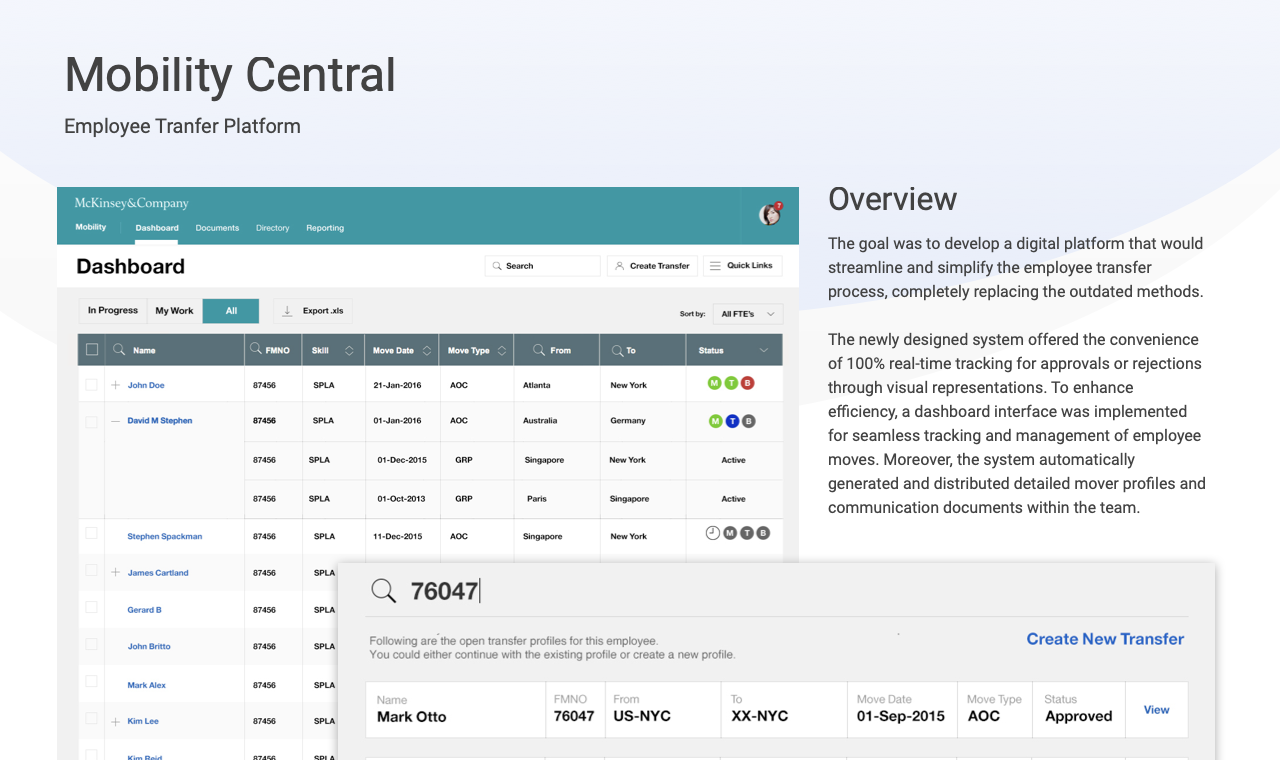Open the magnifier search in the transfer popup
Screen dimensions: 1280x760
click(x=384, y=590)
